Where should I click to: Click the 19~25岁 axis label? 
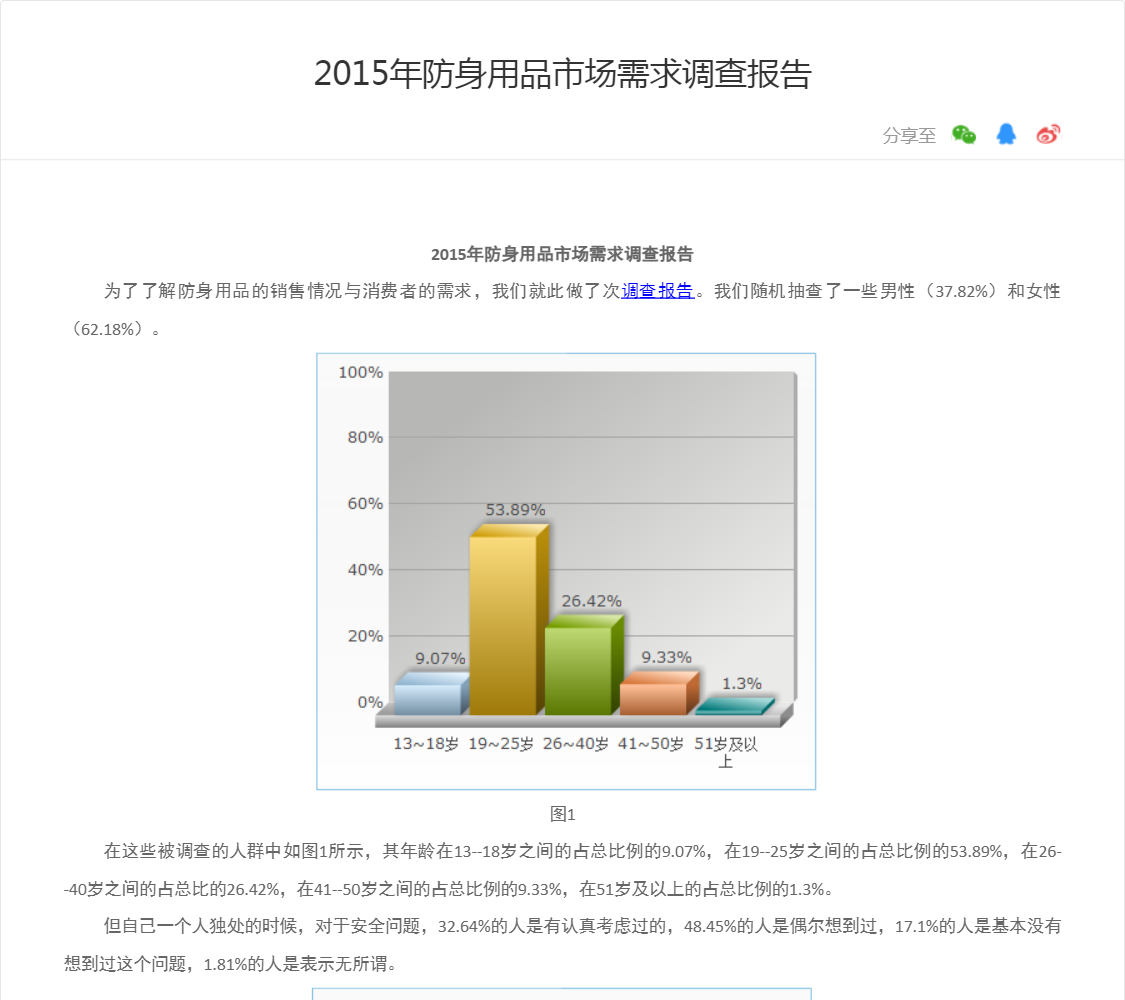(x=501, y=744)
